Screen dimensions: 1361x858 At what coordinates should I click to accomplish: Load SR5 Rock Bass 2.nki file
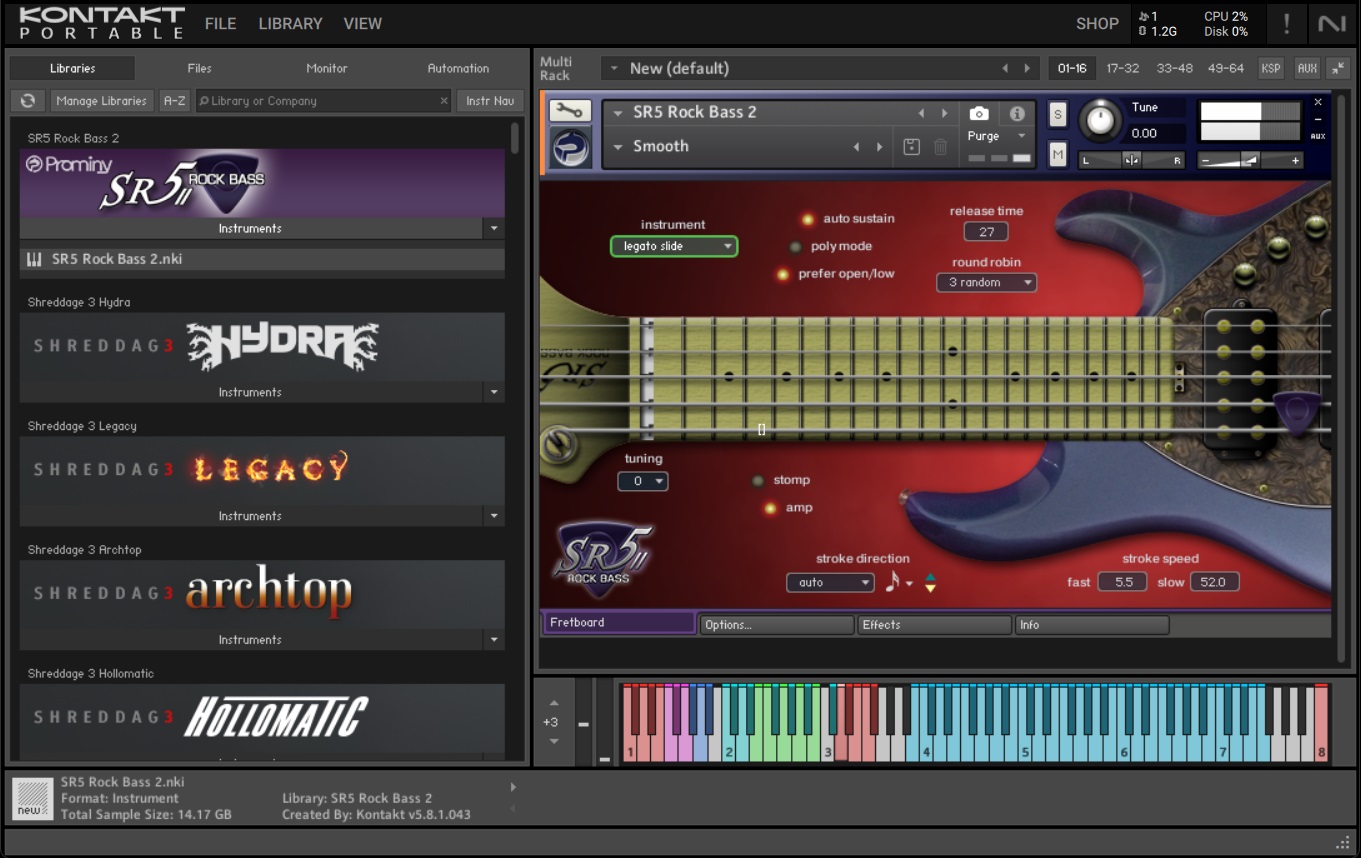(x=262, y=260)
